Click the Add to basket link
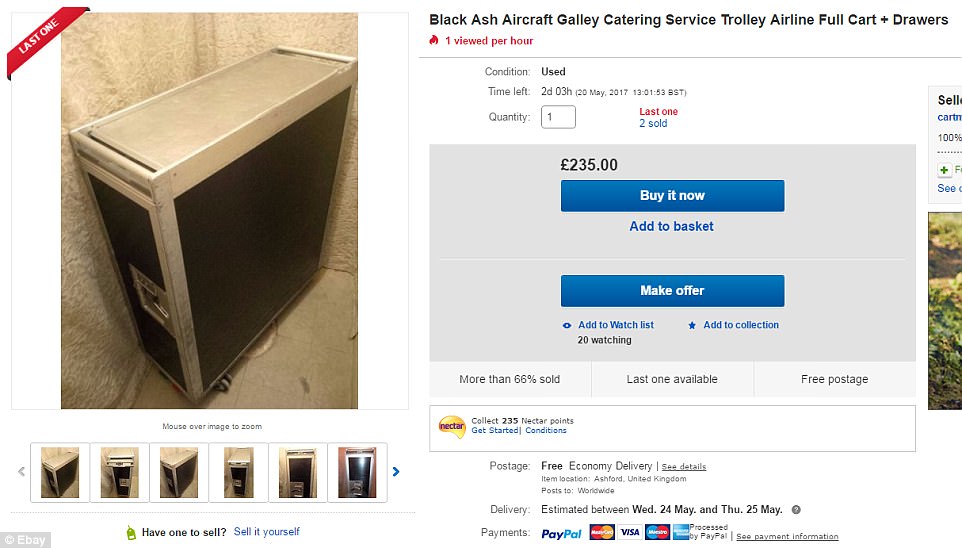 point(671,226)
